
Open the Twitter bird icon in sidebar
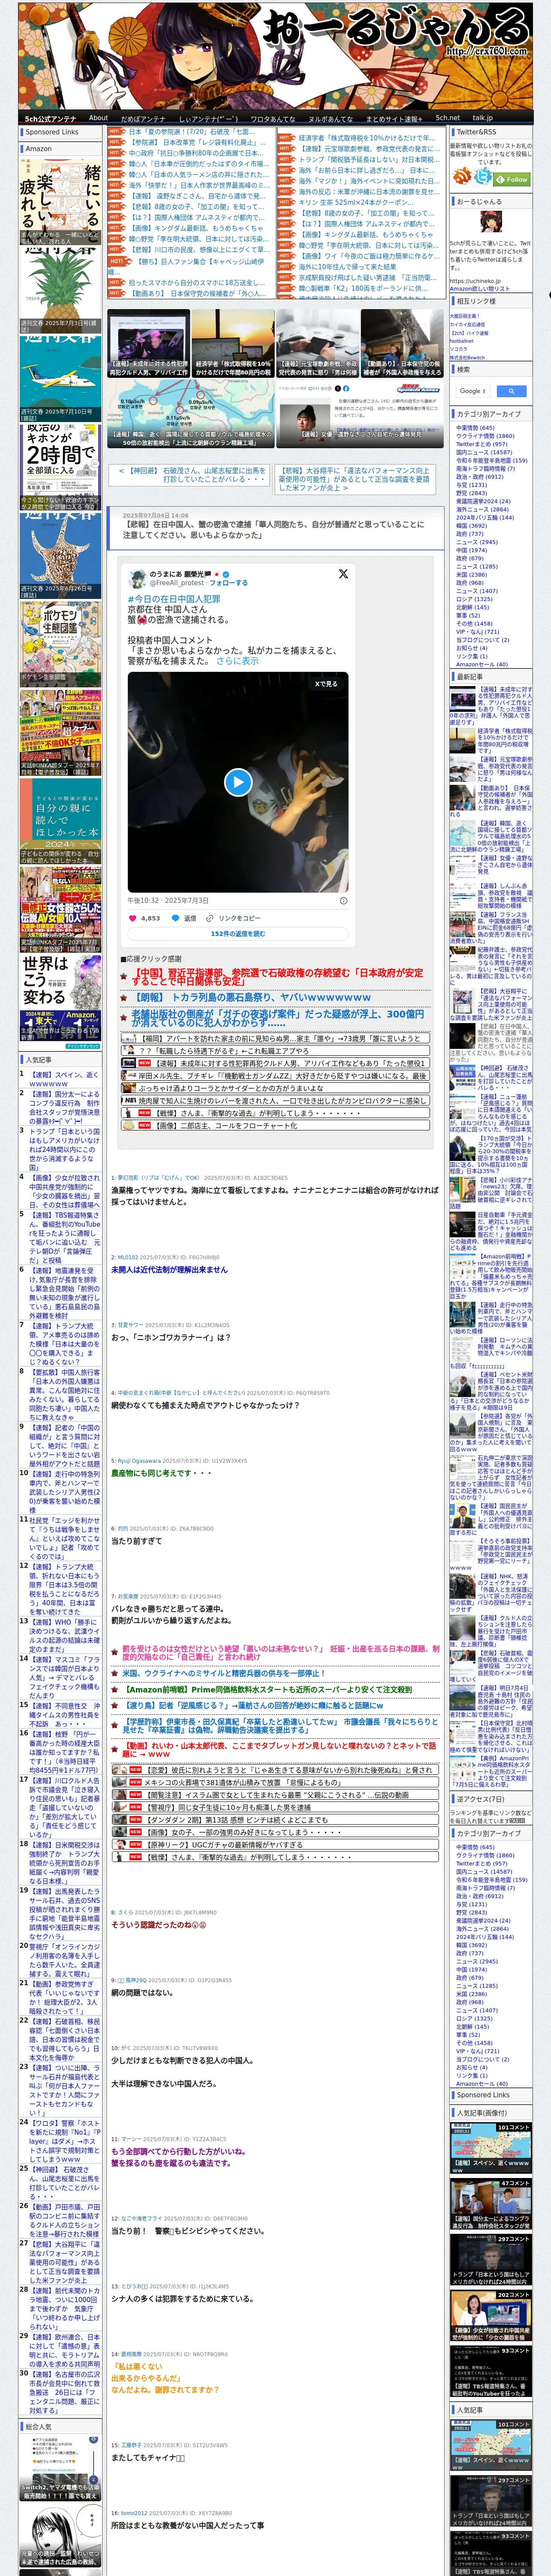pos(483,177)
